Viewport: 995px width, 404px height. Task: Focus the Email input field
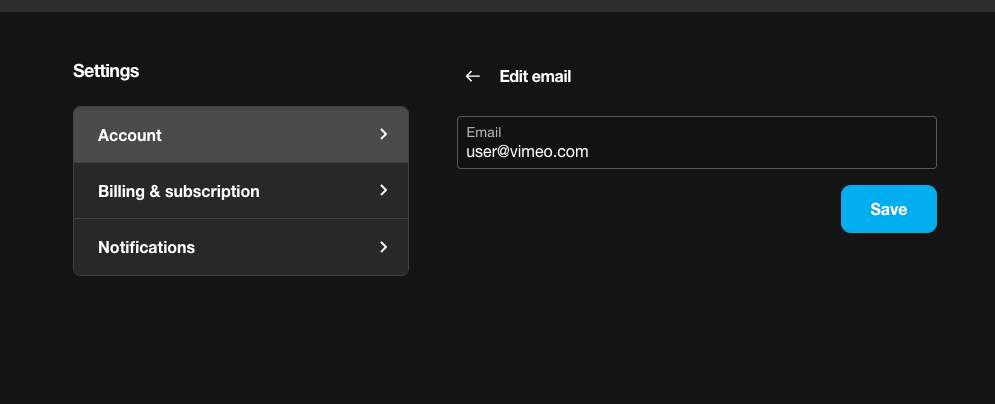point(697,143)
